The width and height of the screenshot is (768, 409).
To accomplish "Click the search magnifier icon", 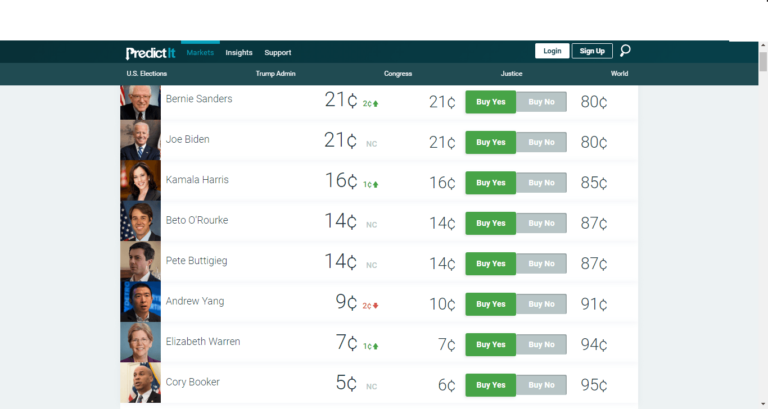I will pos(626,51).
